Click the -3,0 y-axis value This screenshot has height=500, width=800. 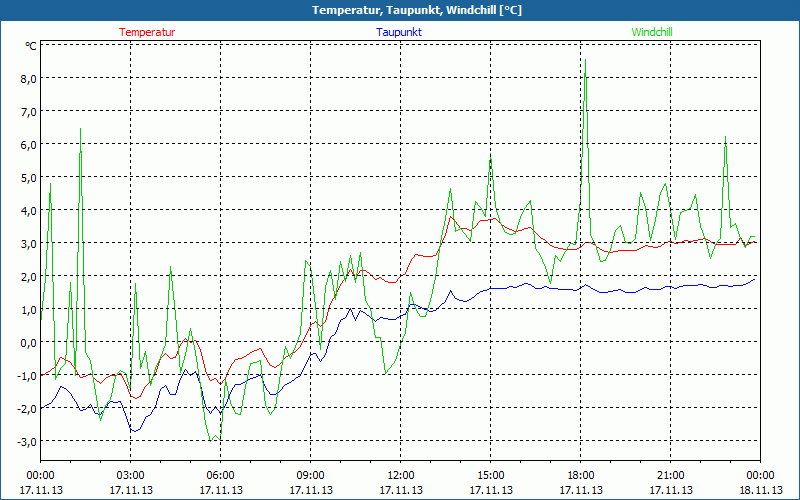(27, 441)
